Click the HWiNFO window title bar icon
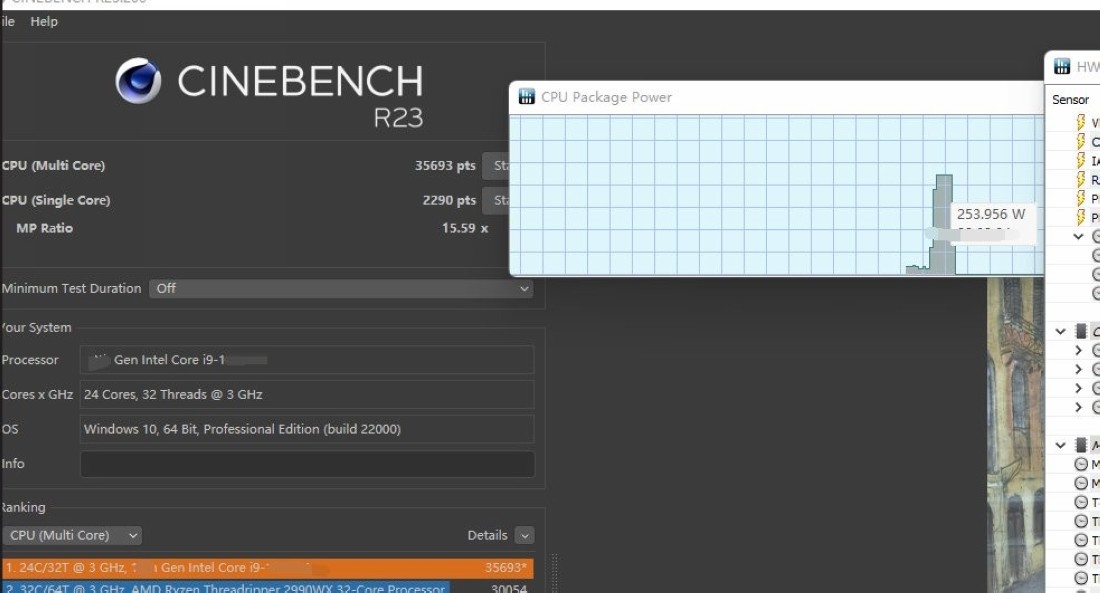 (x=1062, y=67)
